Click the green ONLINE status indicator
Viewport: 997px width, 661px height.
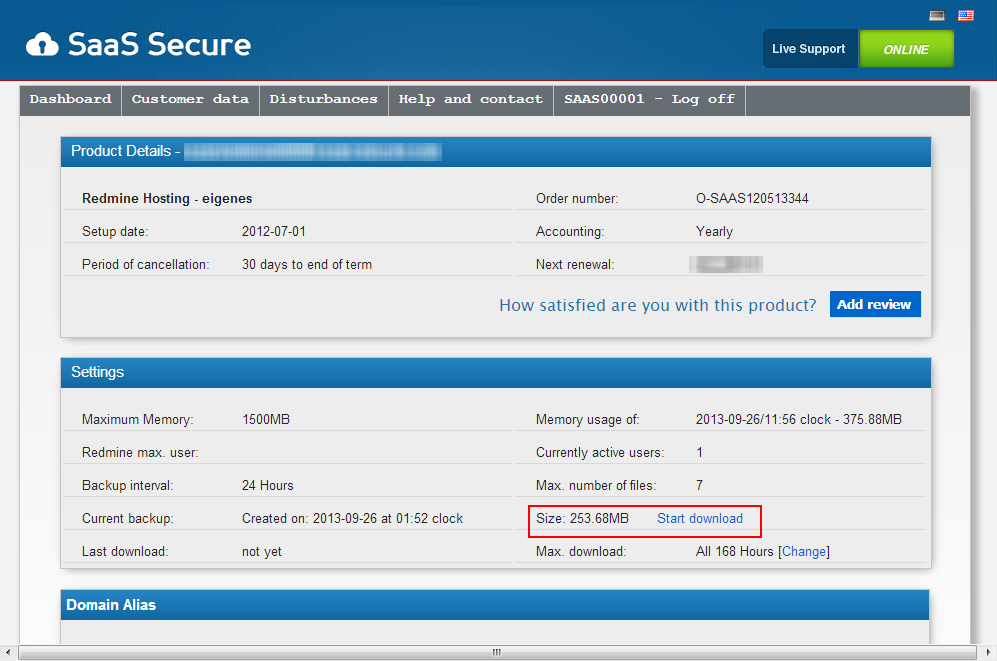[x=906, y=48]
